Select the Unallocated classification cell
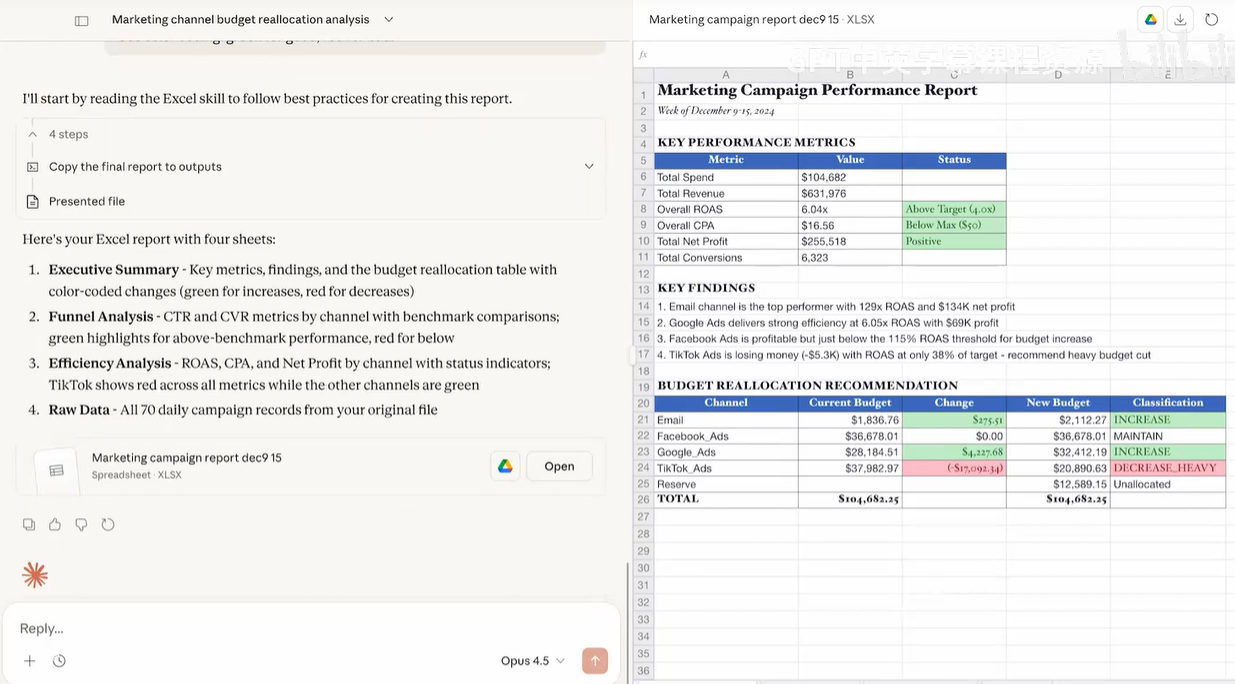Image resolution: width=1235 pixels, height=684 pixels. 1168,484
